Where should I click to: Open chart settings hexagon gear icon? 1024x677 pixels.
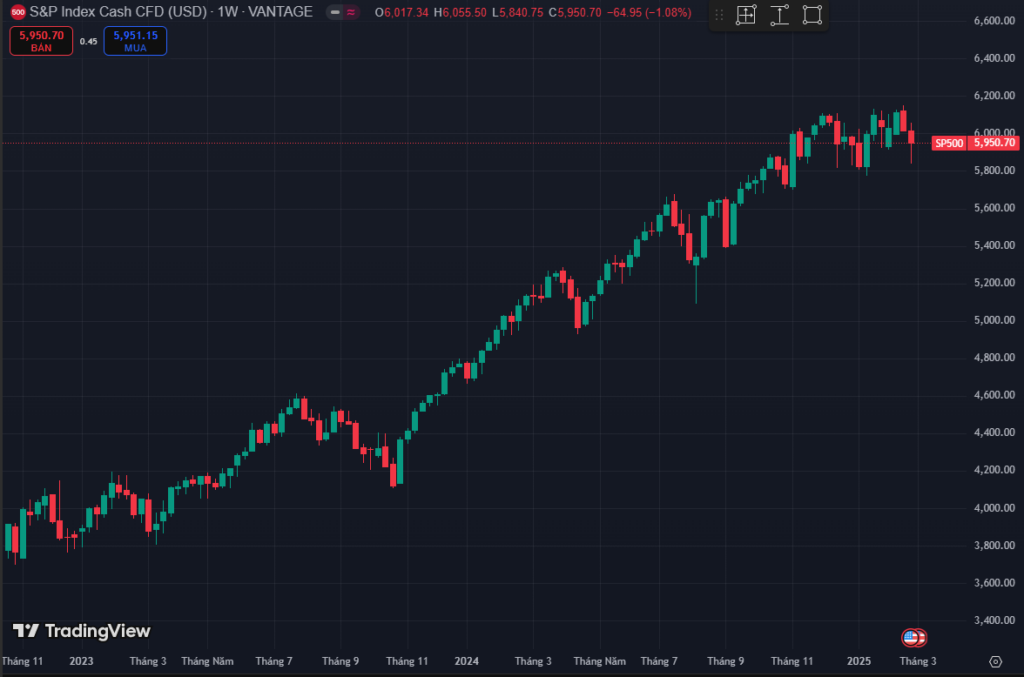[x=995, y=661]
